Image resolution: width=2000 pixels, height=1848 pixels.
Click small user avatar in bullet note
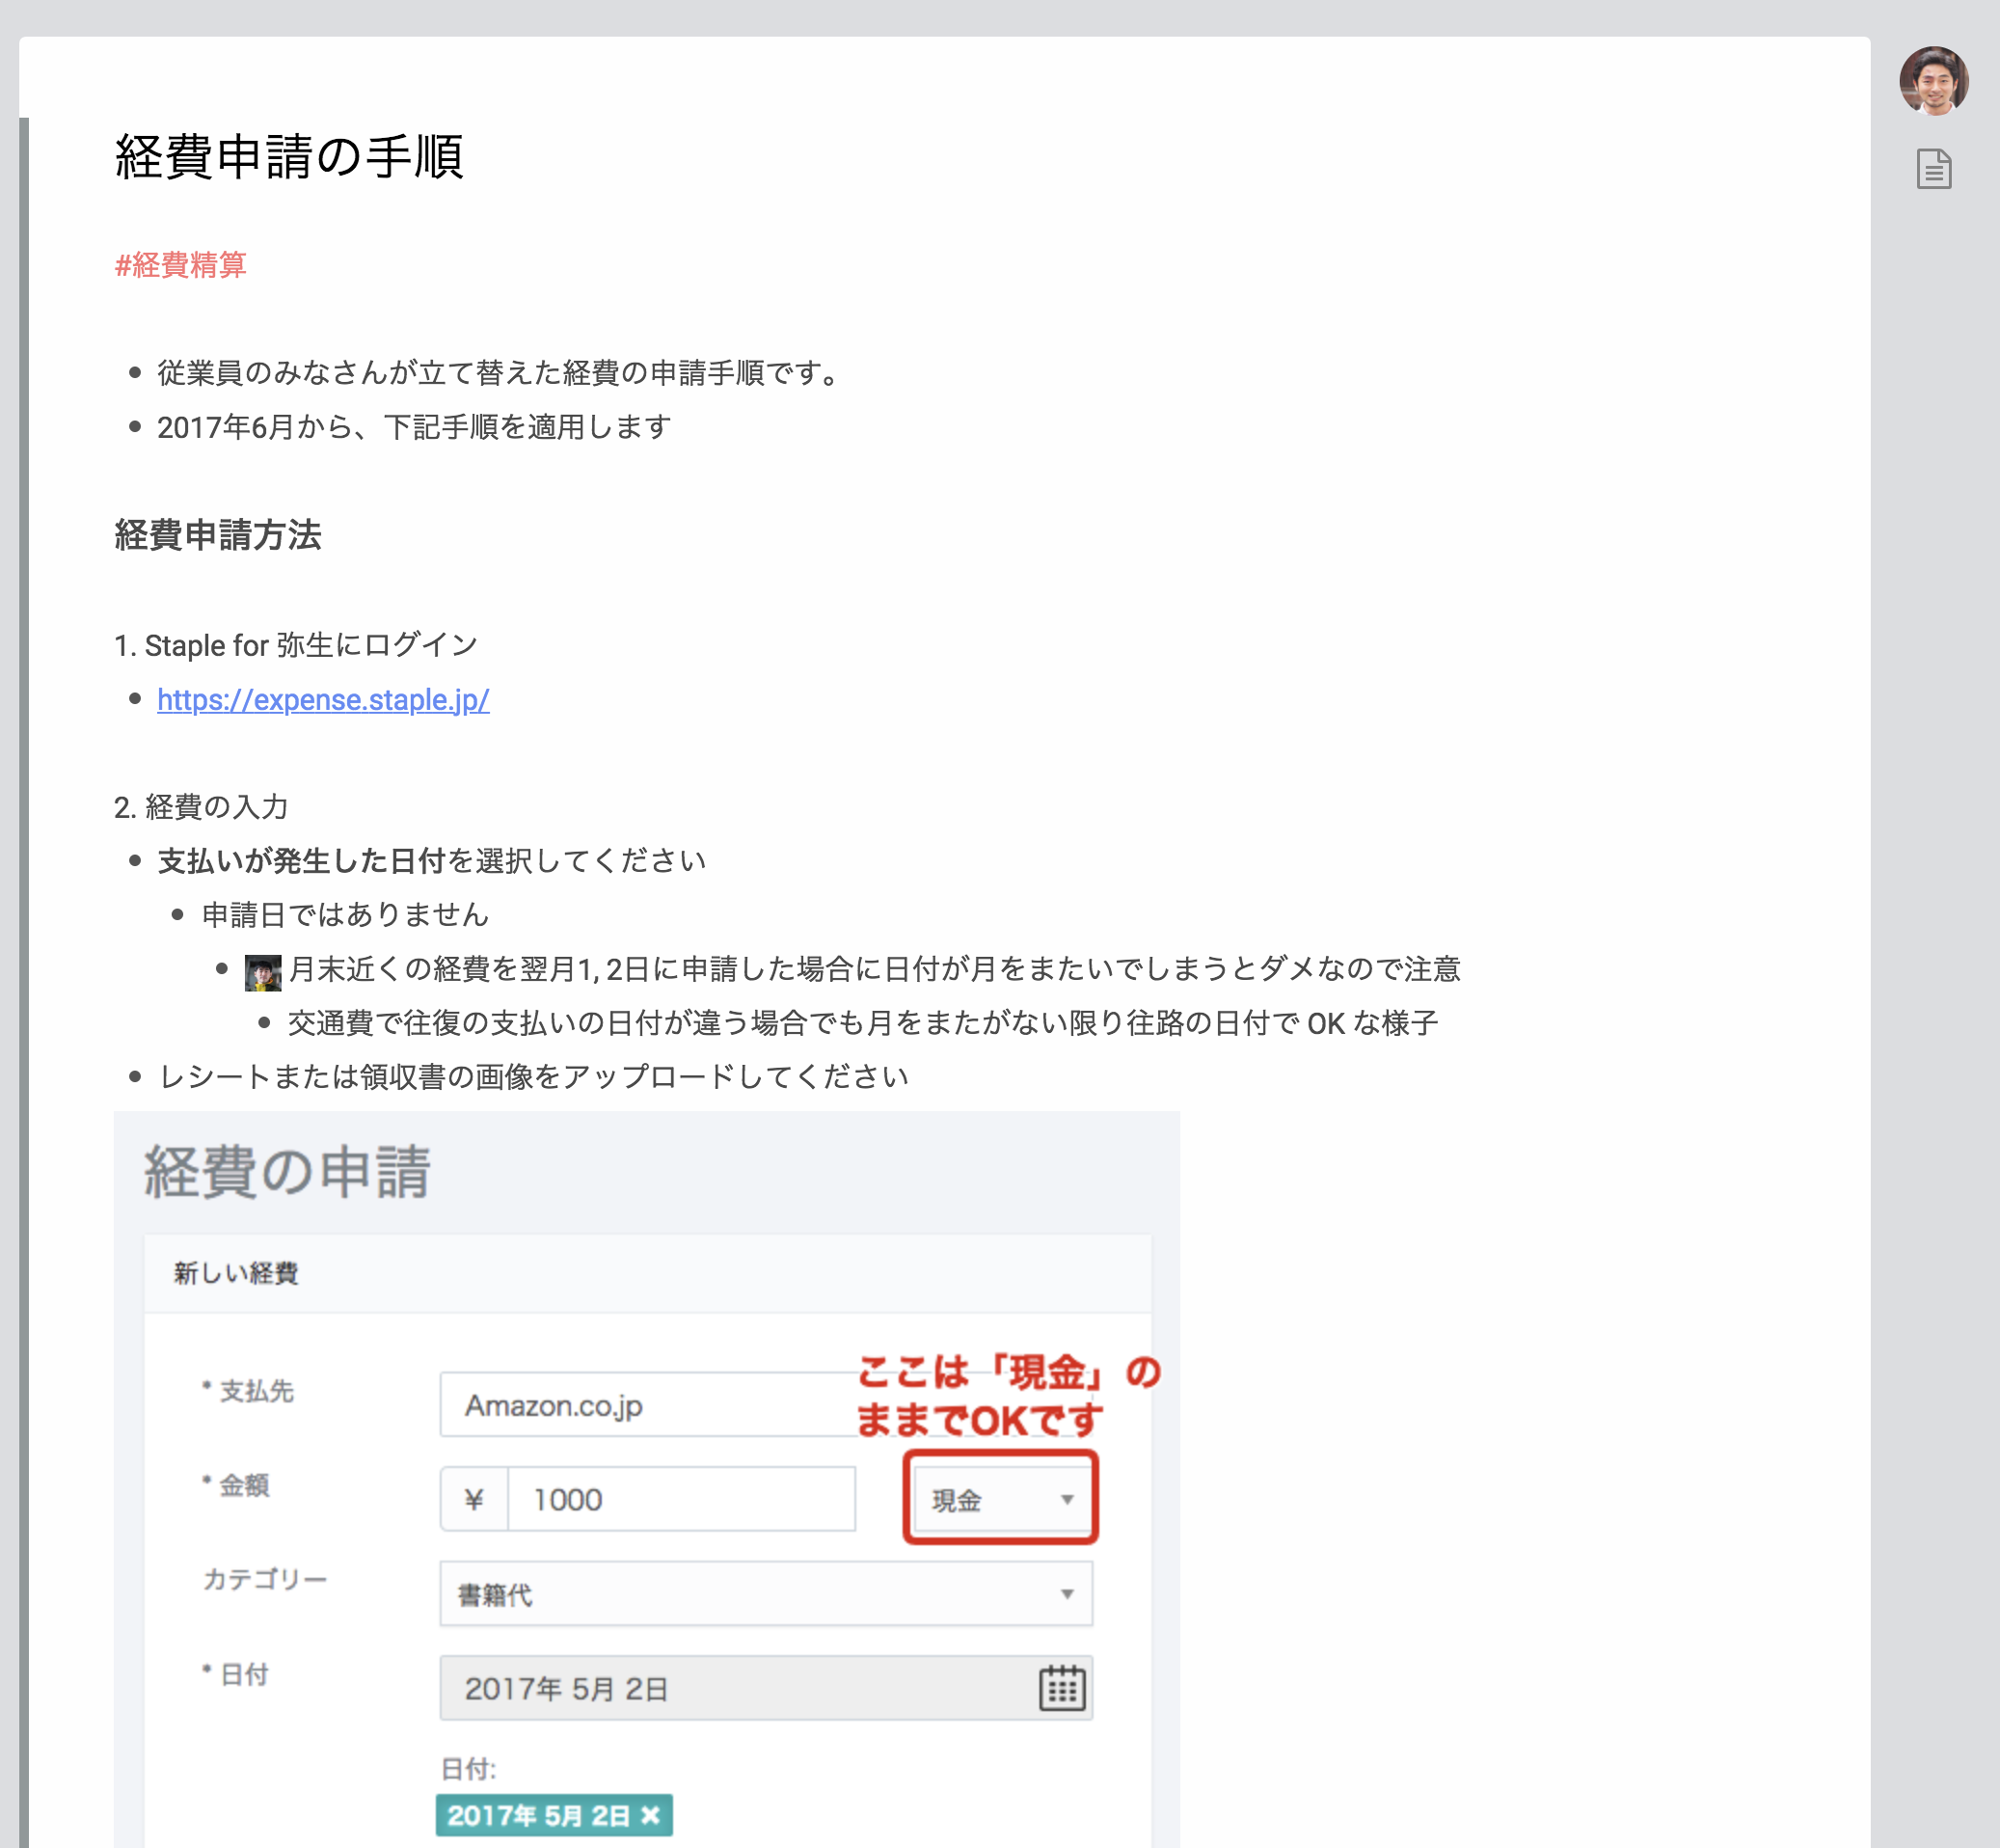(263, 972)
